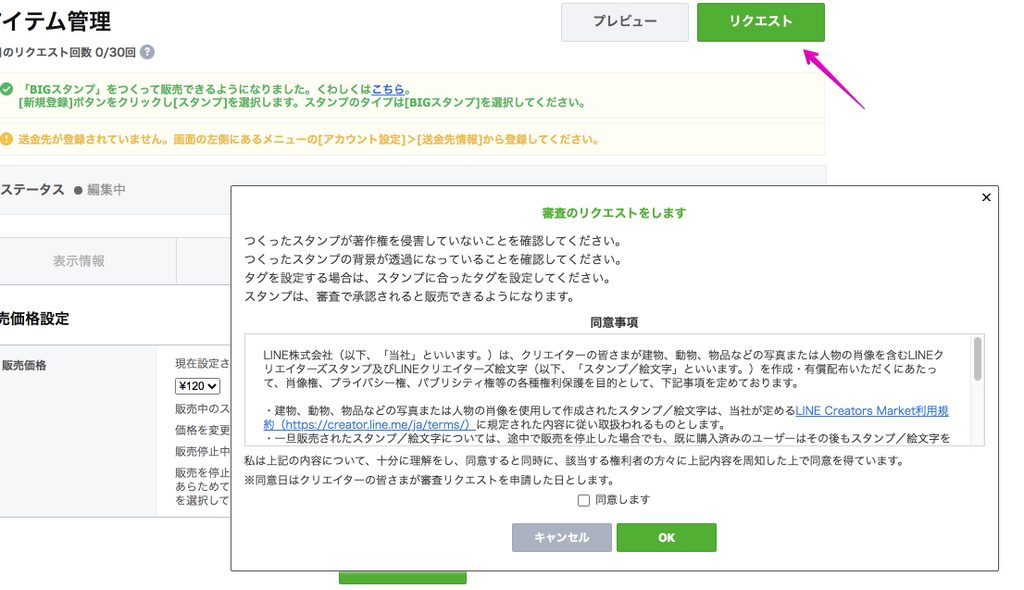Open the ¥120 price dropdown
1024x590 pixels.
pyautogui.click(x=197, y=386)
